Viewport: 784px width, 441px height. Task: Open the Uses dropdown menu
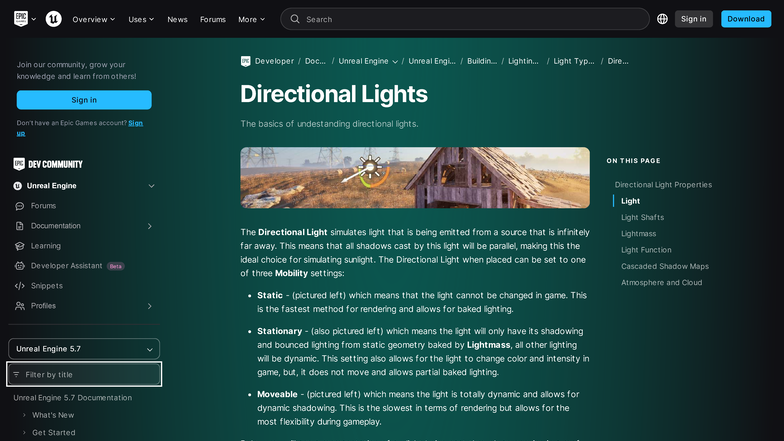[x=141, y=19]
